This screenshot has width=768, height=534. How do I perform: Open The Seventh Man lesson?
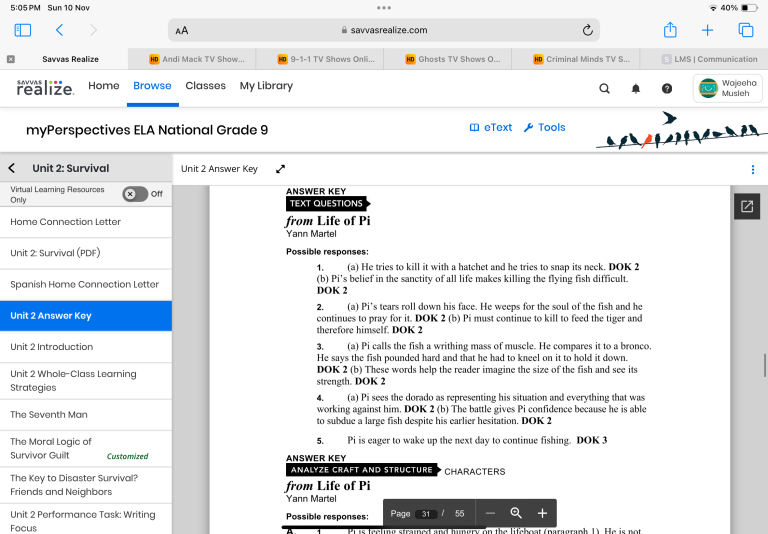pyautogui.click(x=51, y=414)
